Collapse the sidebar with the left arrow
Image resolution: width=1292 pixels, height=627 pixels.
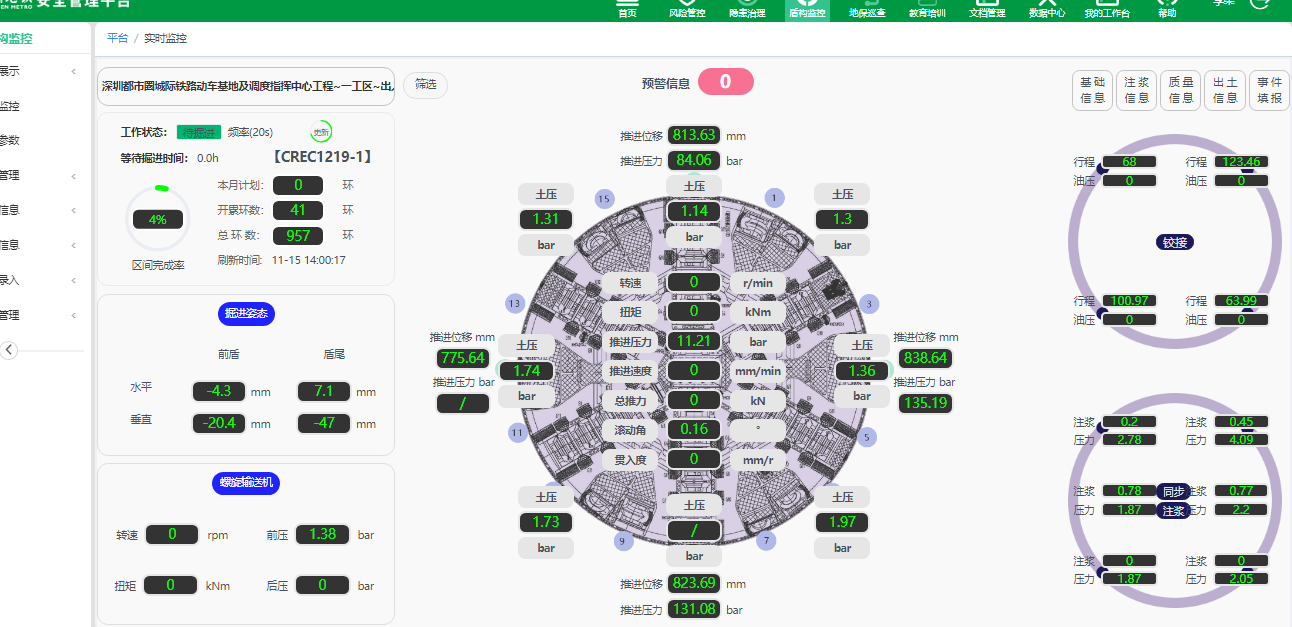click(9, 350)
